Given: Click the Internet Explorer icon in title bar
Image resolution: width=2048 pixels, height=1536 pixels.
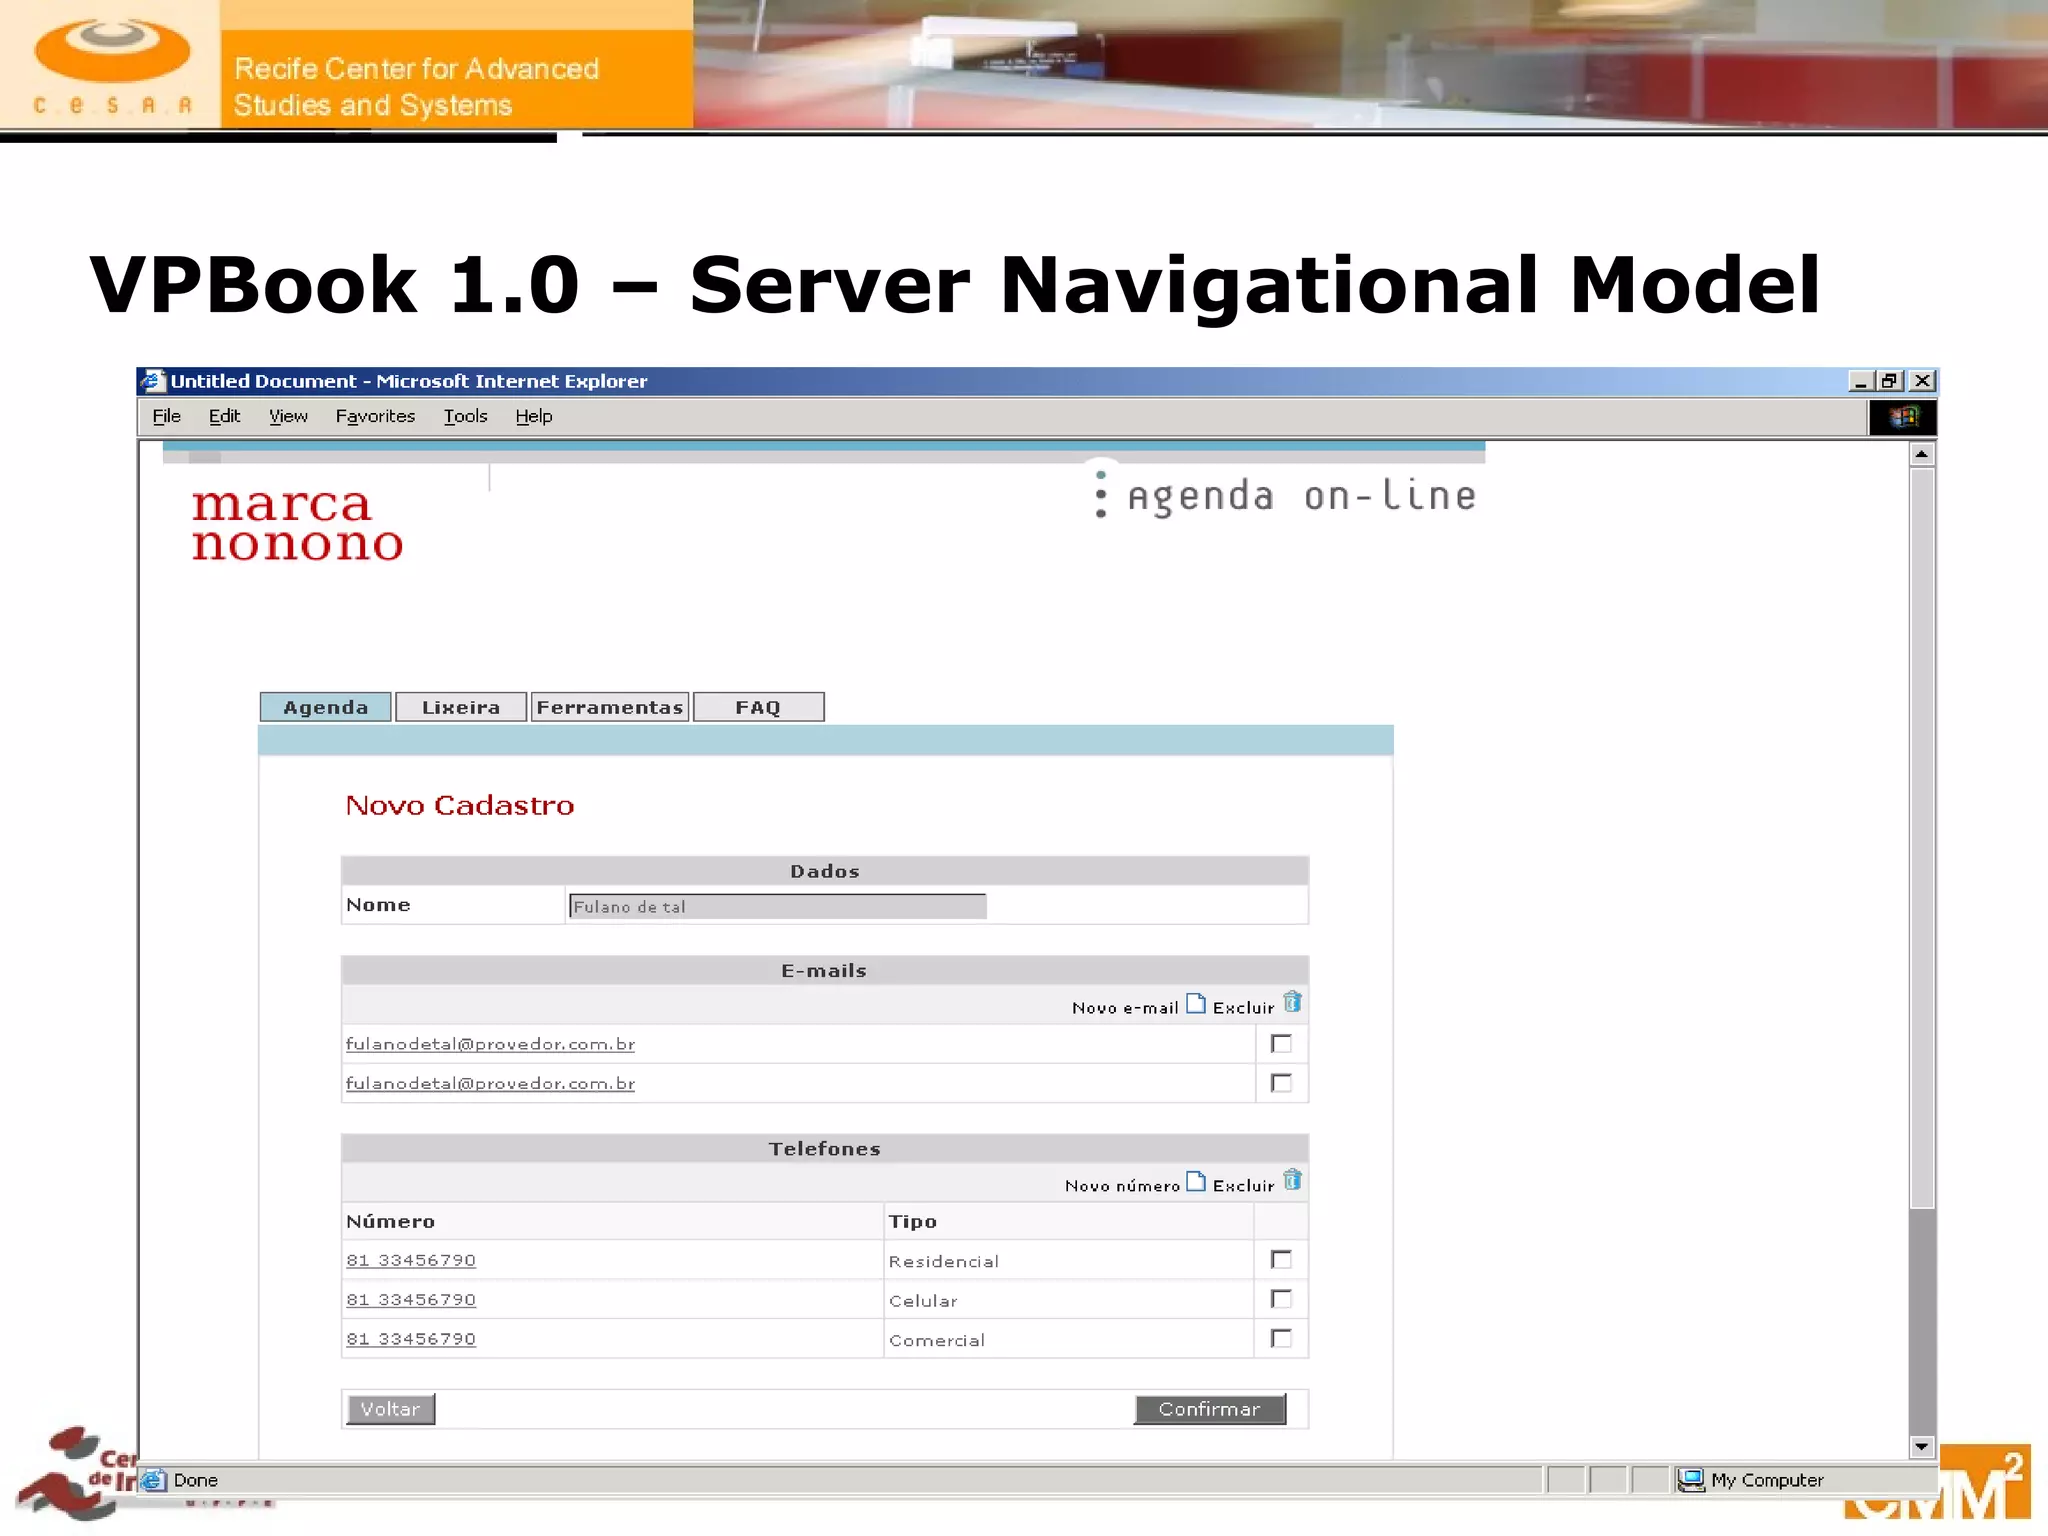Looking at the screenshot, I should pyautogui.click(x=152, y=381).
